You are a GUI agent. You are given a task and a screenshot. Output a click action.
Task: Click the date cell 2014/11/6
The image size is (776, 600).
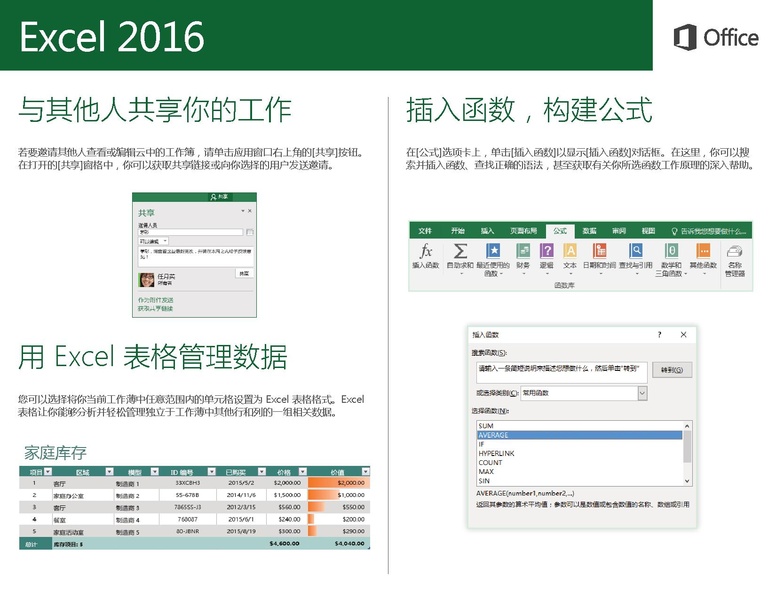[x=241, y=495]
